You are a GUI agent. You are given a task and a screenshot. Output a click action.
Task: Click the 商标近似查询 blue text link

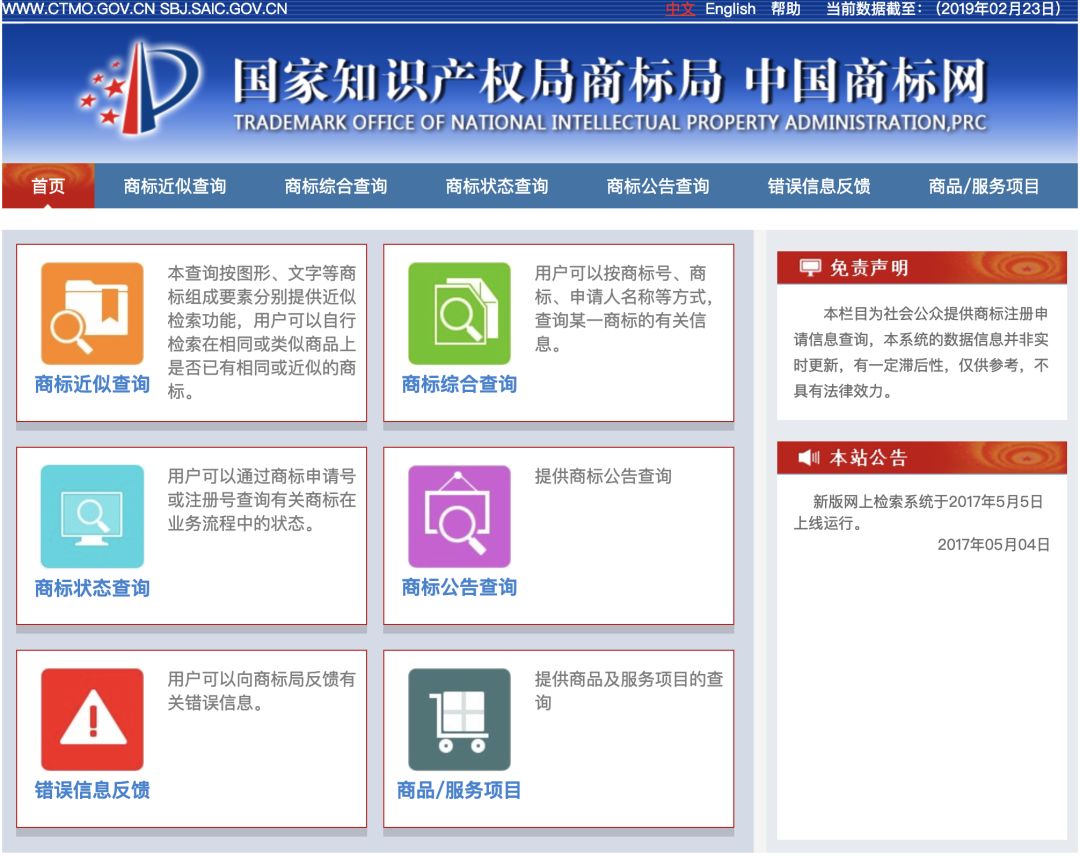(92, 385)
